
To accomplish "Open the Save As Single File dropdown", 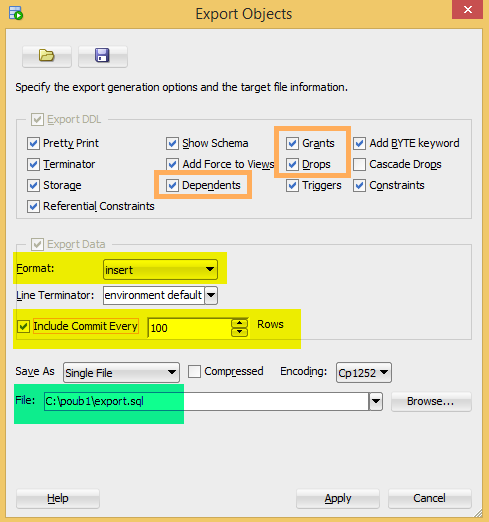I will tap(121, 372).
